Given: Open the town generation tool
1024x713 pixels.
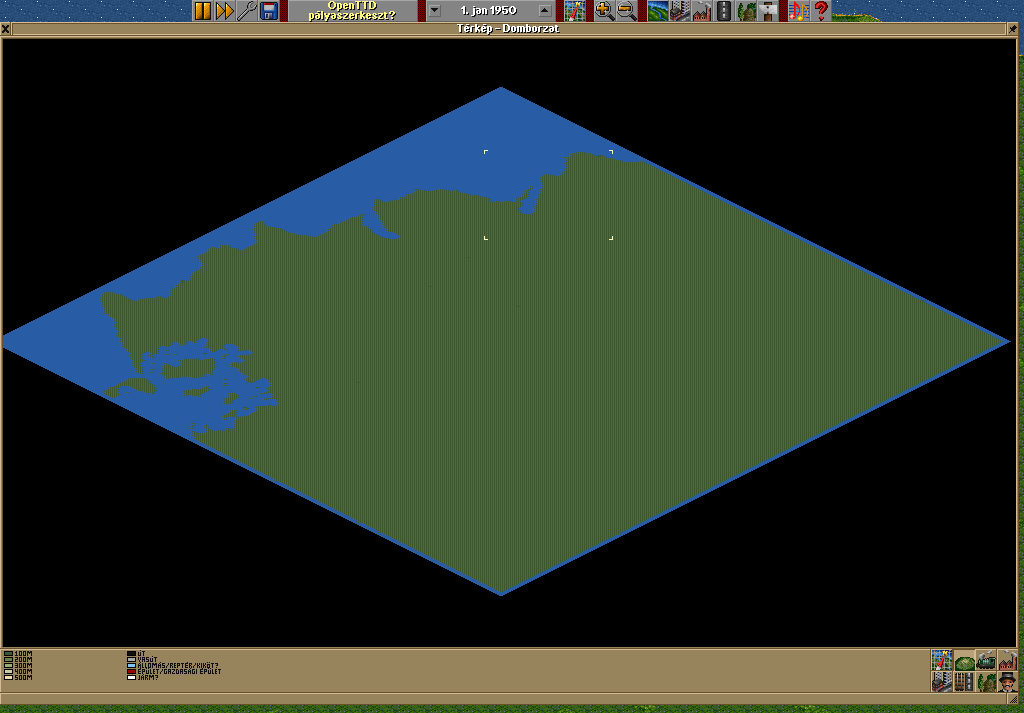Looking at the screenshot, I should (x=680, y=10).
